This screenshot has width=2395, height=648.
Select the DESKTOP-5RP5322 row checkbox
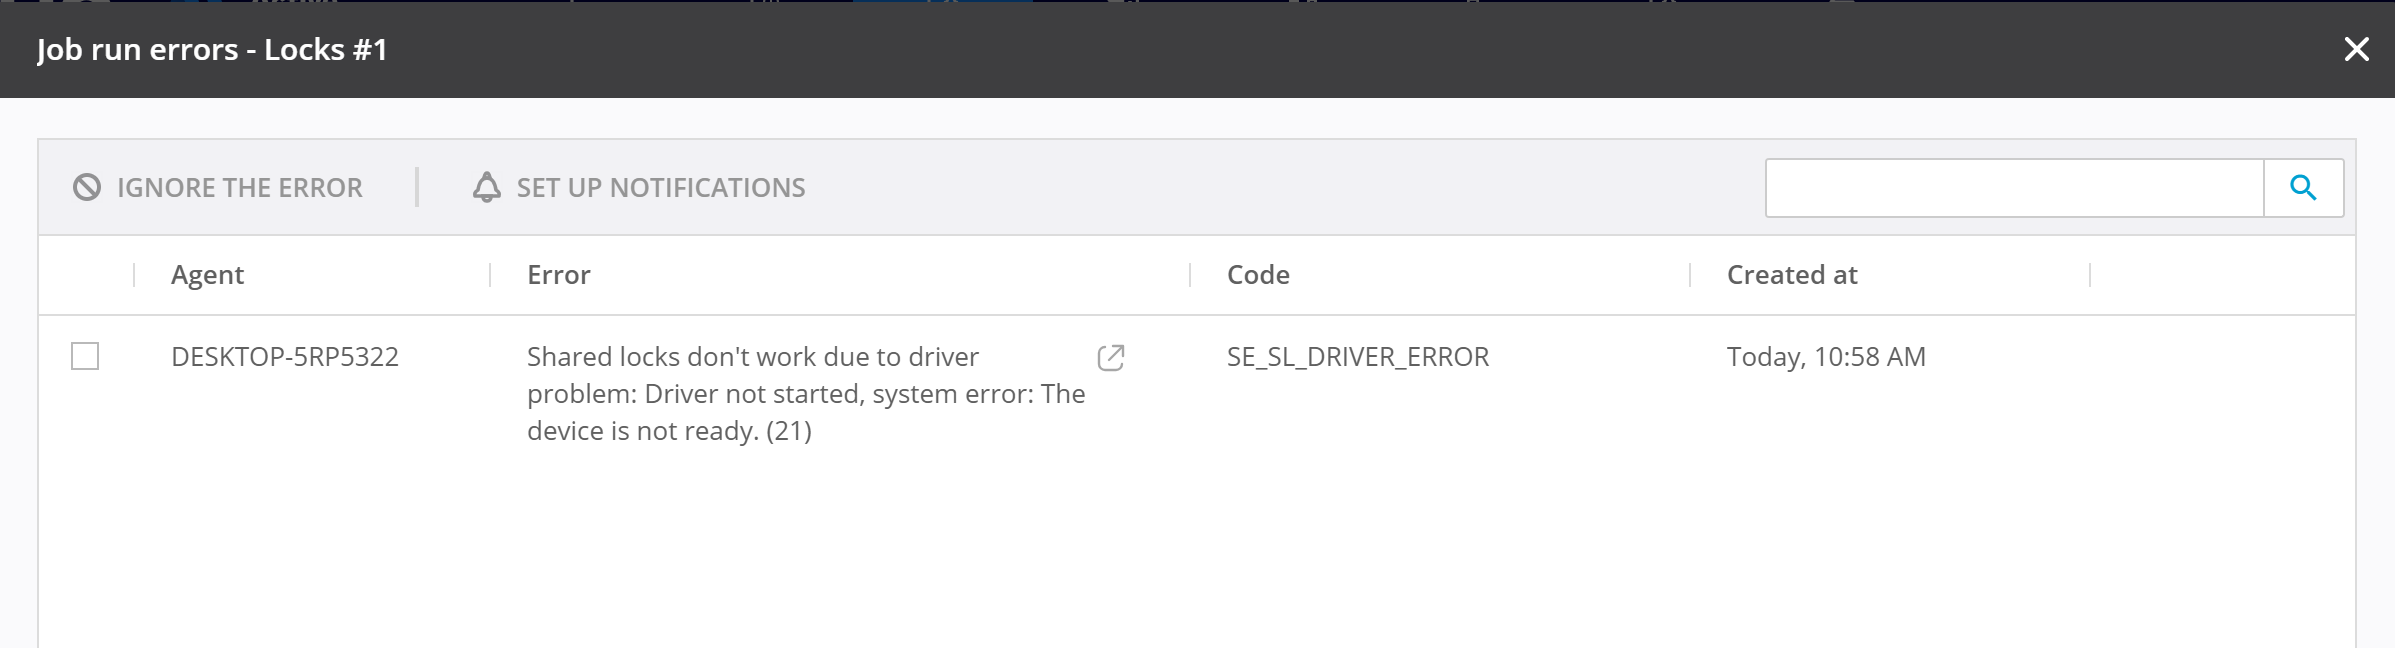(85, 356)
